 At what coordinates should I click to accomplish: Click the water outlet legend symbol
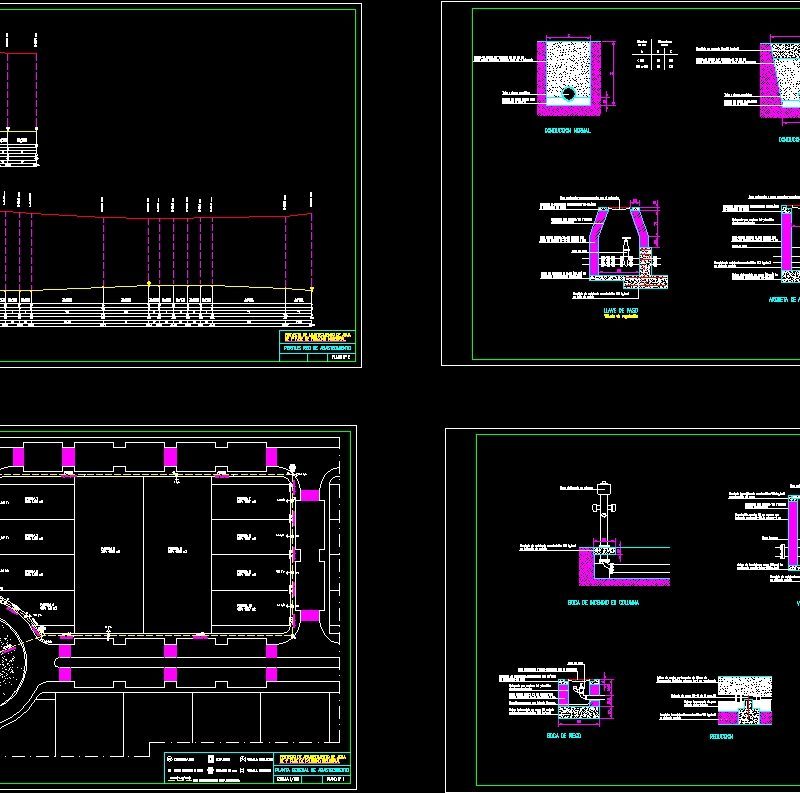click(210, 769)
